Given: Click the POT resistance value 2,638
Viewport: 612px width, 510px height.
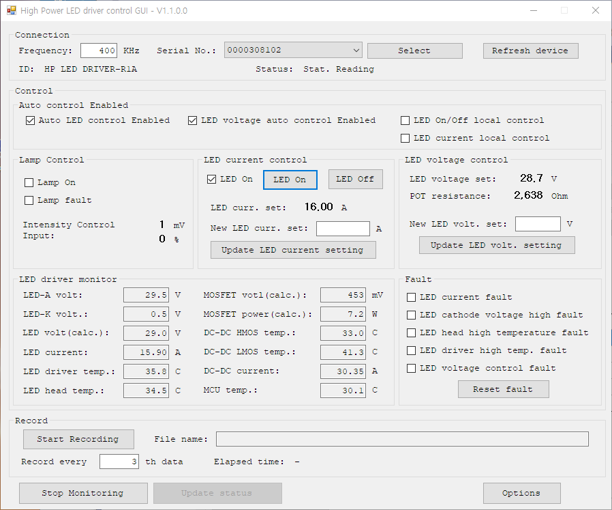Looking at the screenshot, I should point(528,195).
